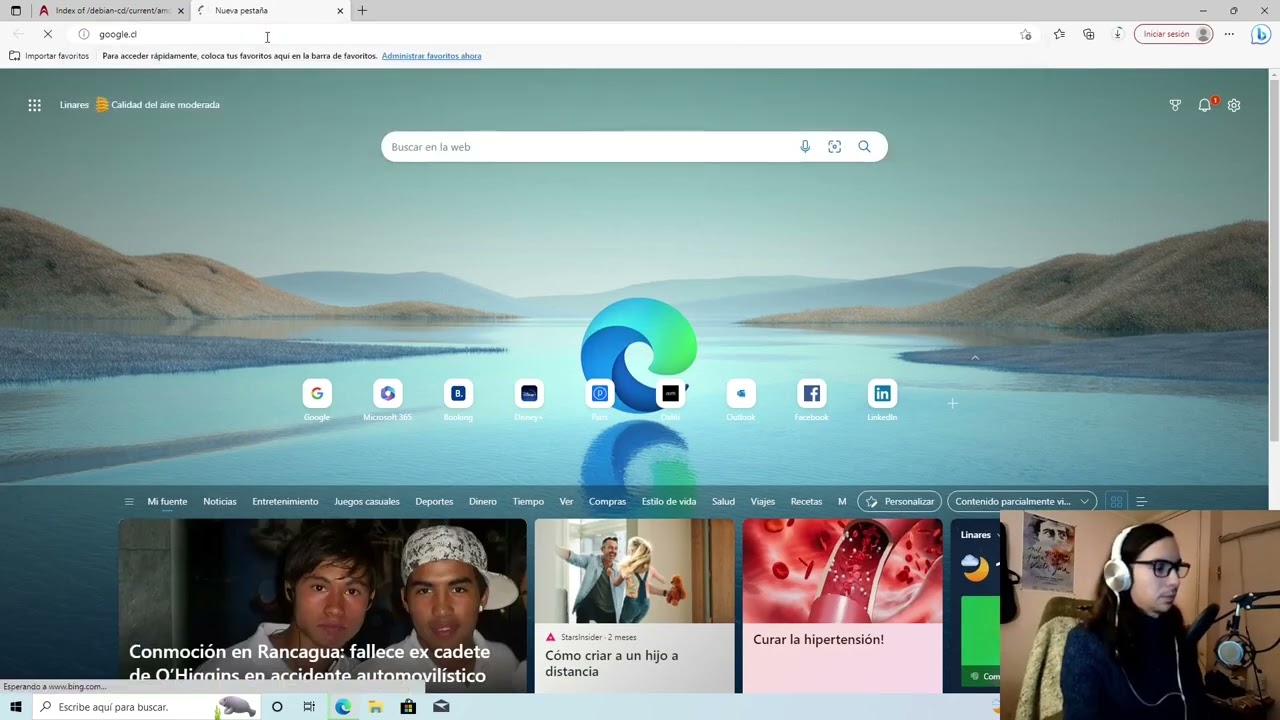The width and height of the screenshot is (1280, 720).
Task: Switch feed to list layout view
Action: (1141, 502)
